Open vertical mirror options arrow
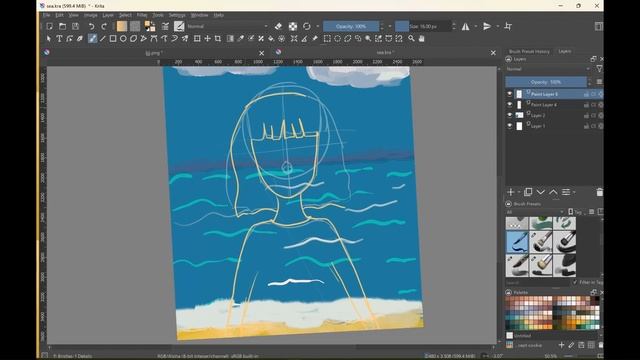Viewport: 640px width, 360px height. (x=498, y=26)
